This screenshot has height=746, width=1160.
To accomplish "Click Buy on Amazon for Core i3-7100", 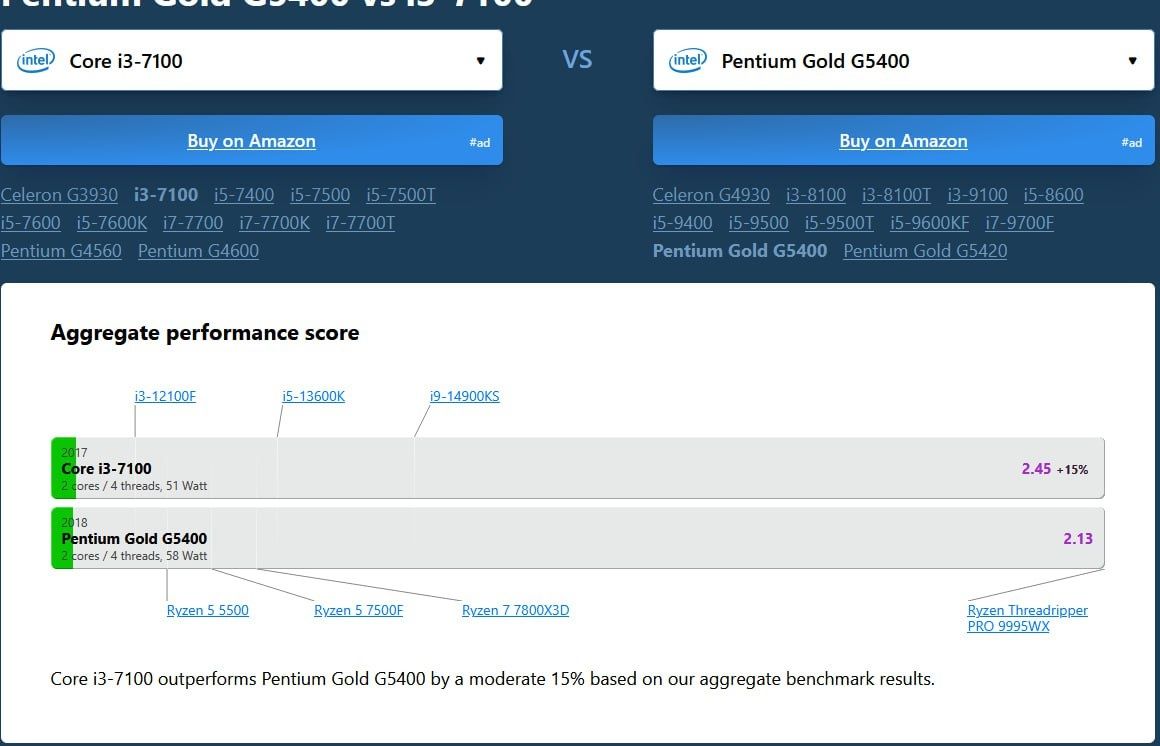I will point(252,141).
